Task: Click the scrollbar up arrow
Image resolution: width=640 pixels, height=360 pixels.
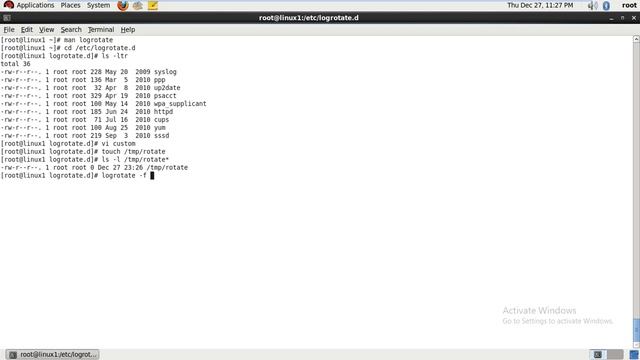Action: pyautogui.click(x=636, y=39)
